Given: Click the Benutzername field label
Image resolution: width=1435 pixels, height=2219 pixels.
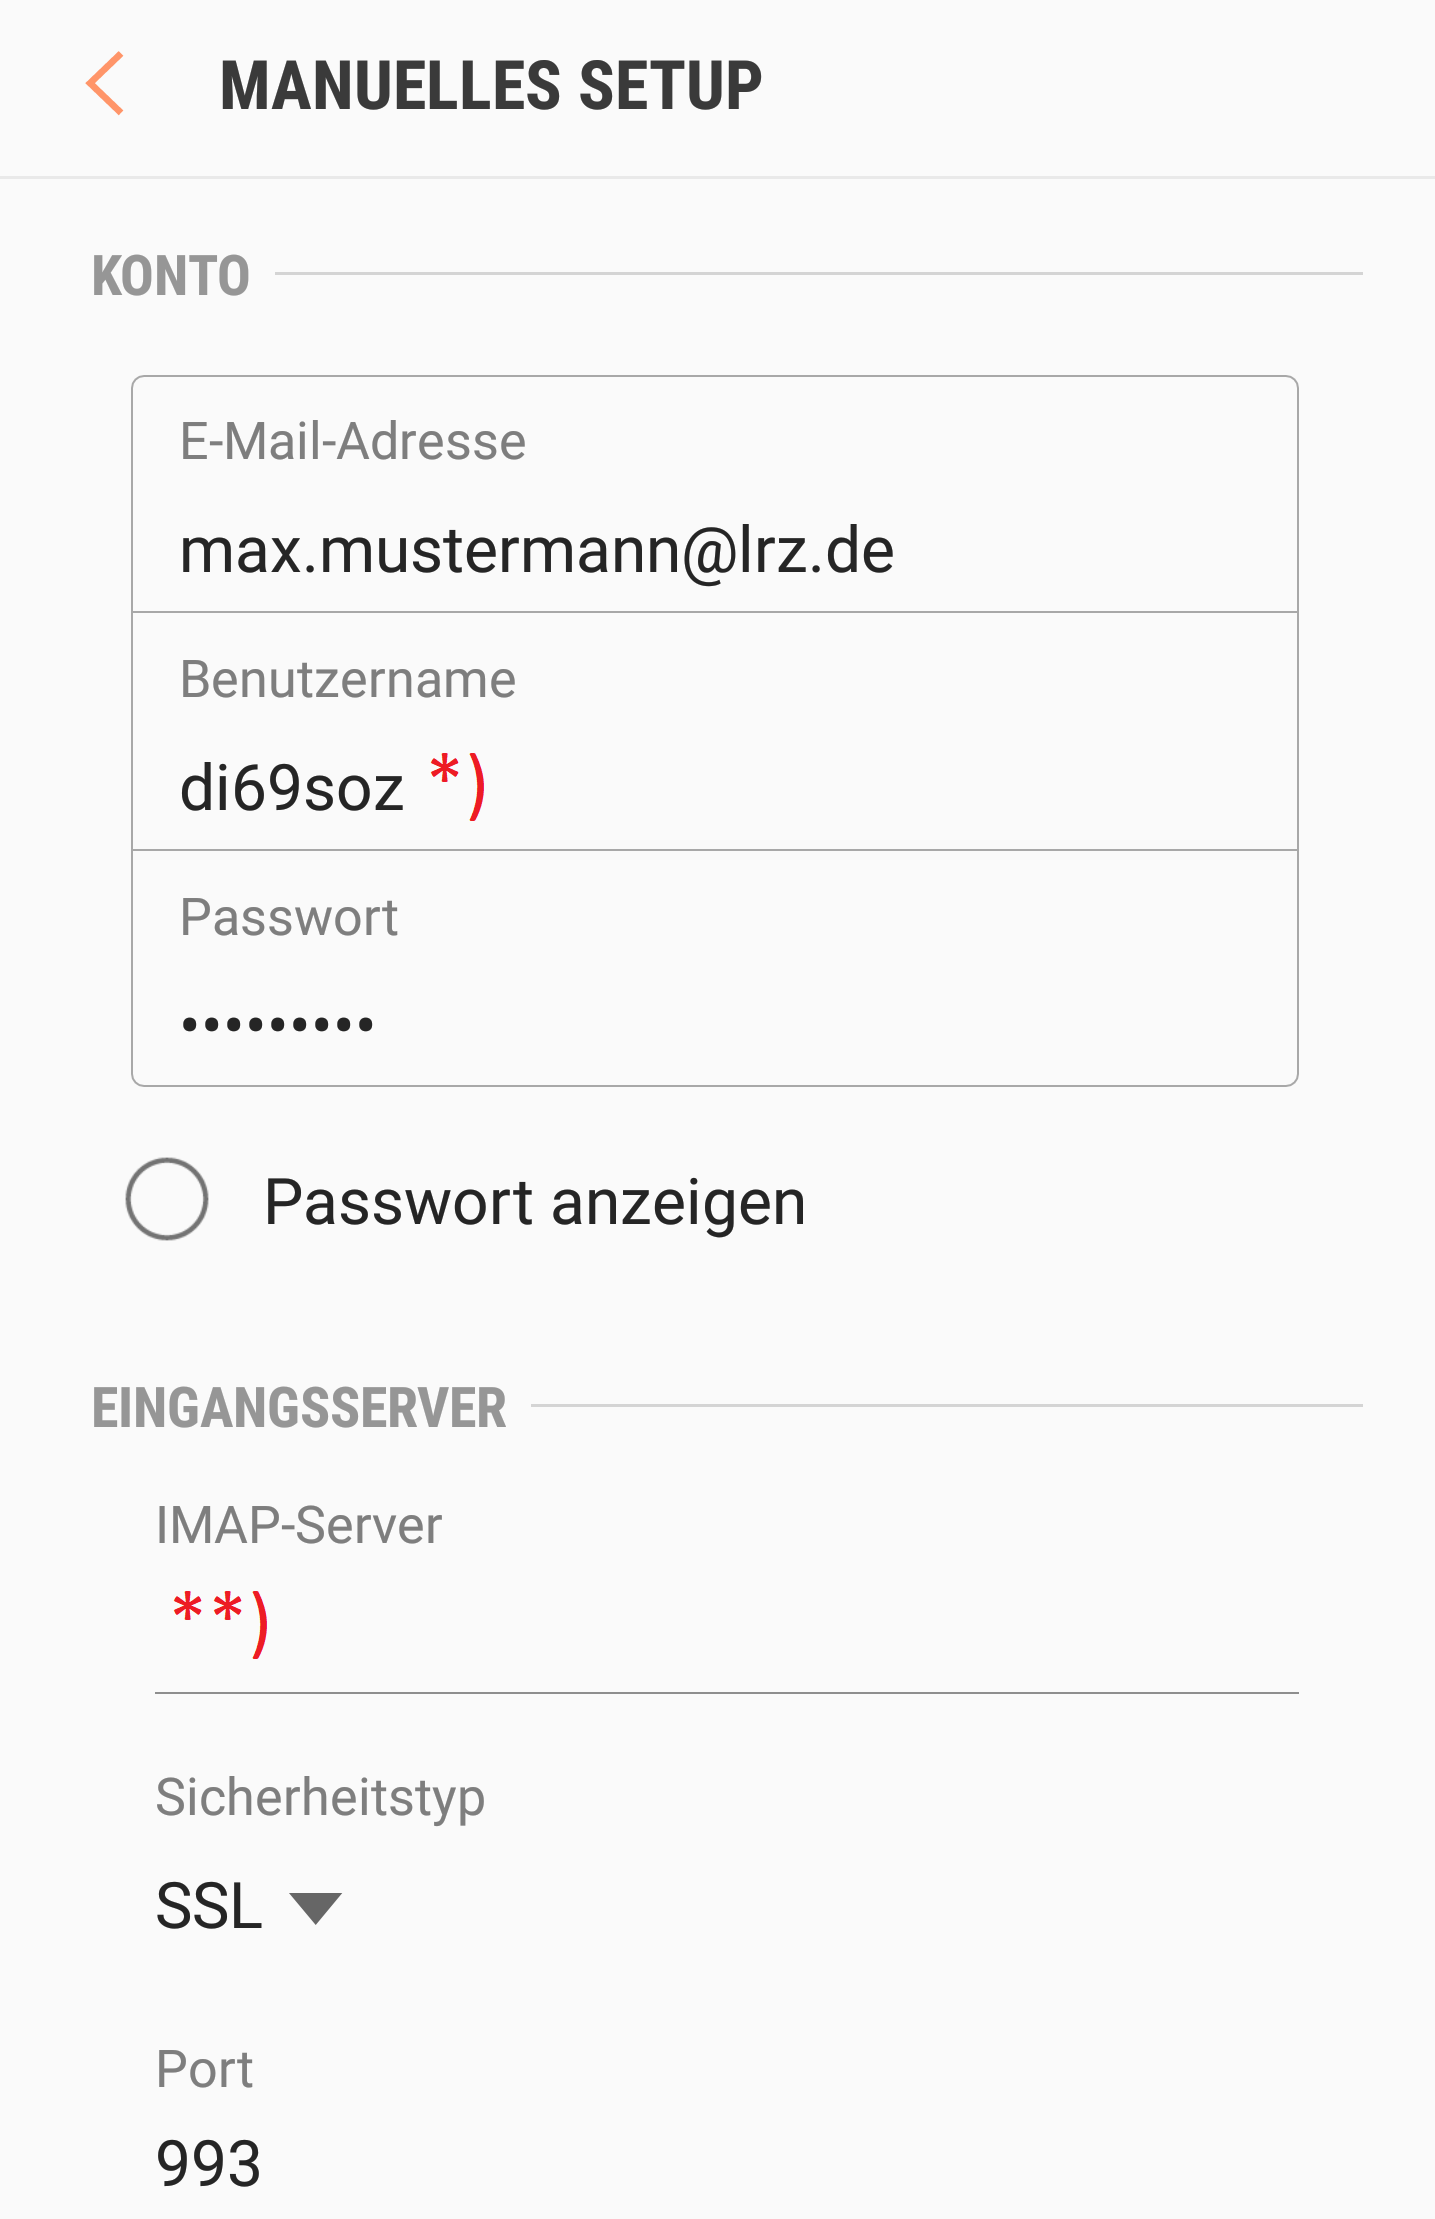Looking at the screenshot, I should pos(347,680).
